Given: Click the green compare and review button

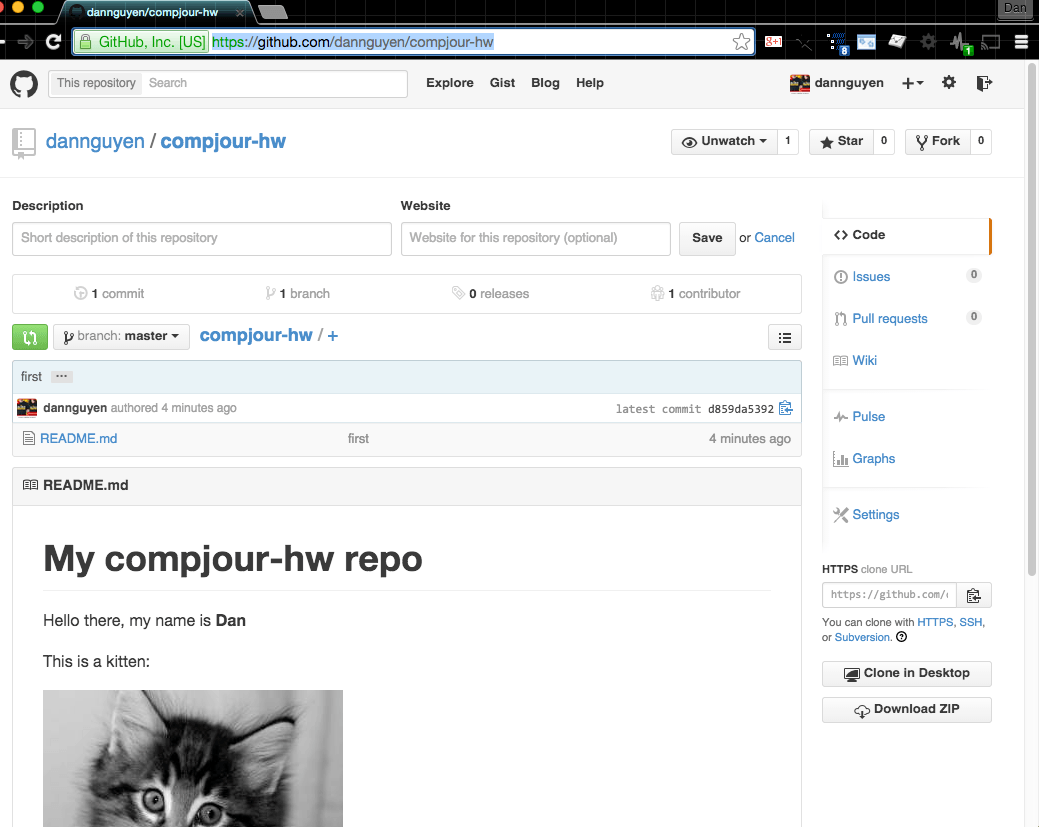Looking at the screenshot, I should pyautogui.click(x=30, y=337).
